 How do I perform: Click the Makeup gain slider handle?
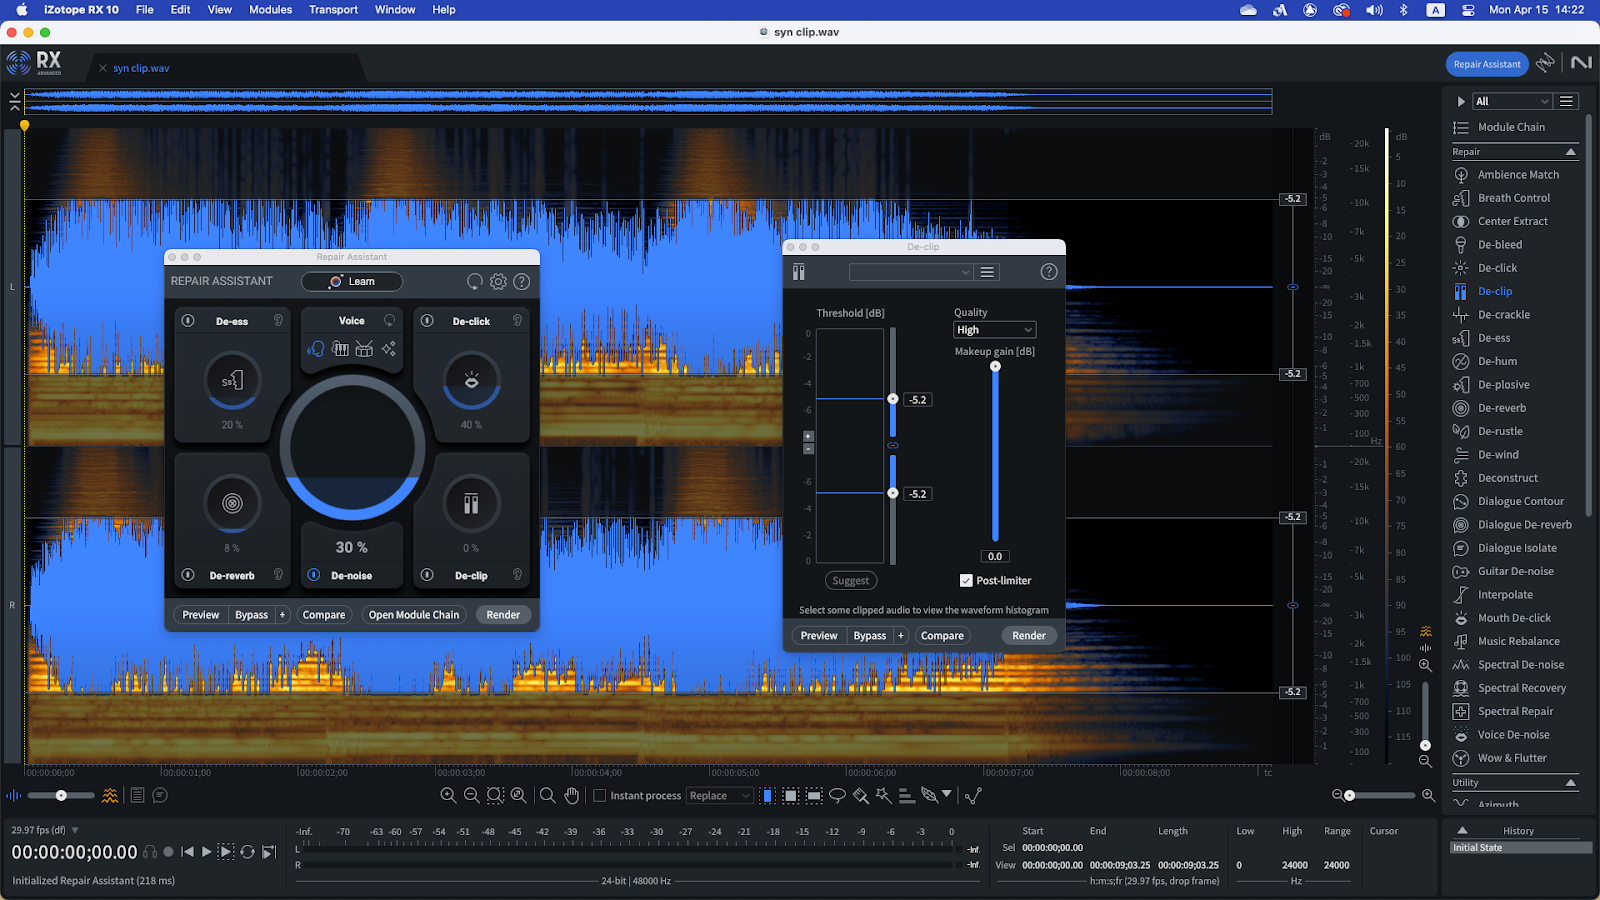(x=995, y=366)
